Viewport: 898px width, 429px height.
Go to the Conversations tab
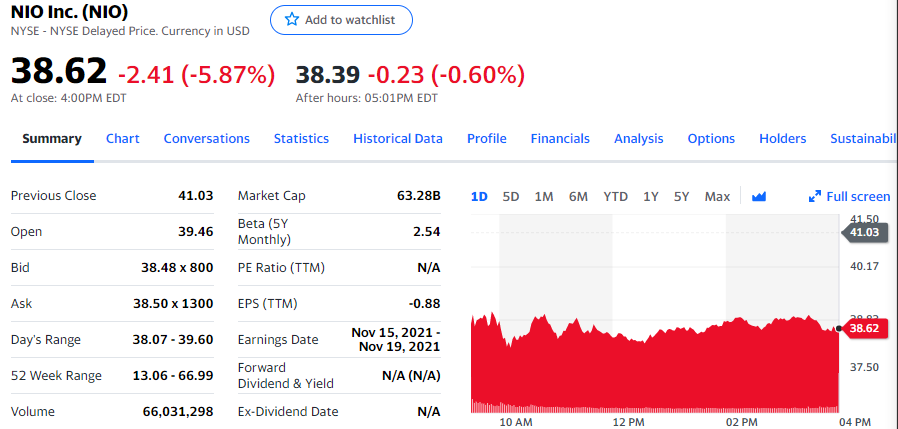[206, 138]
